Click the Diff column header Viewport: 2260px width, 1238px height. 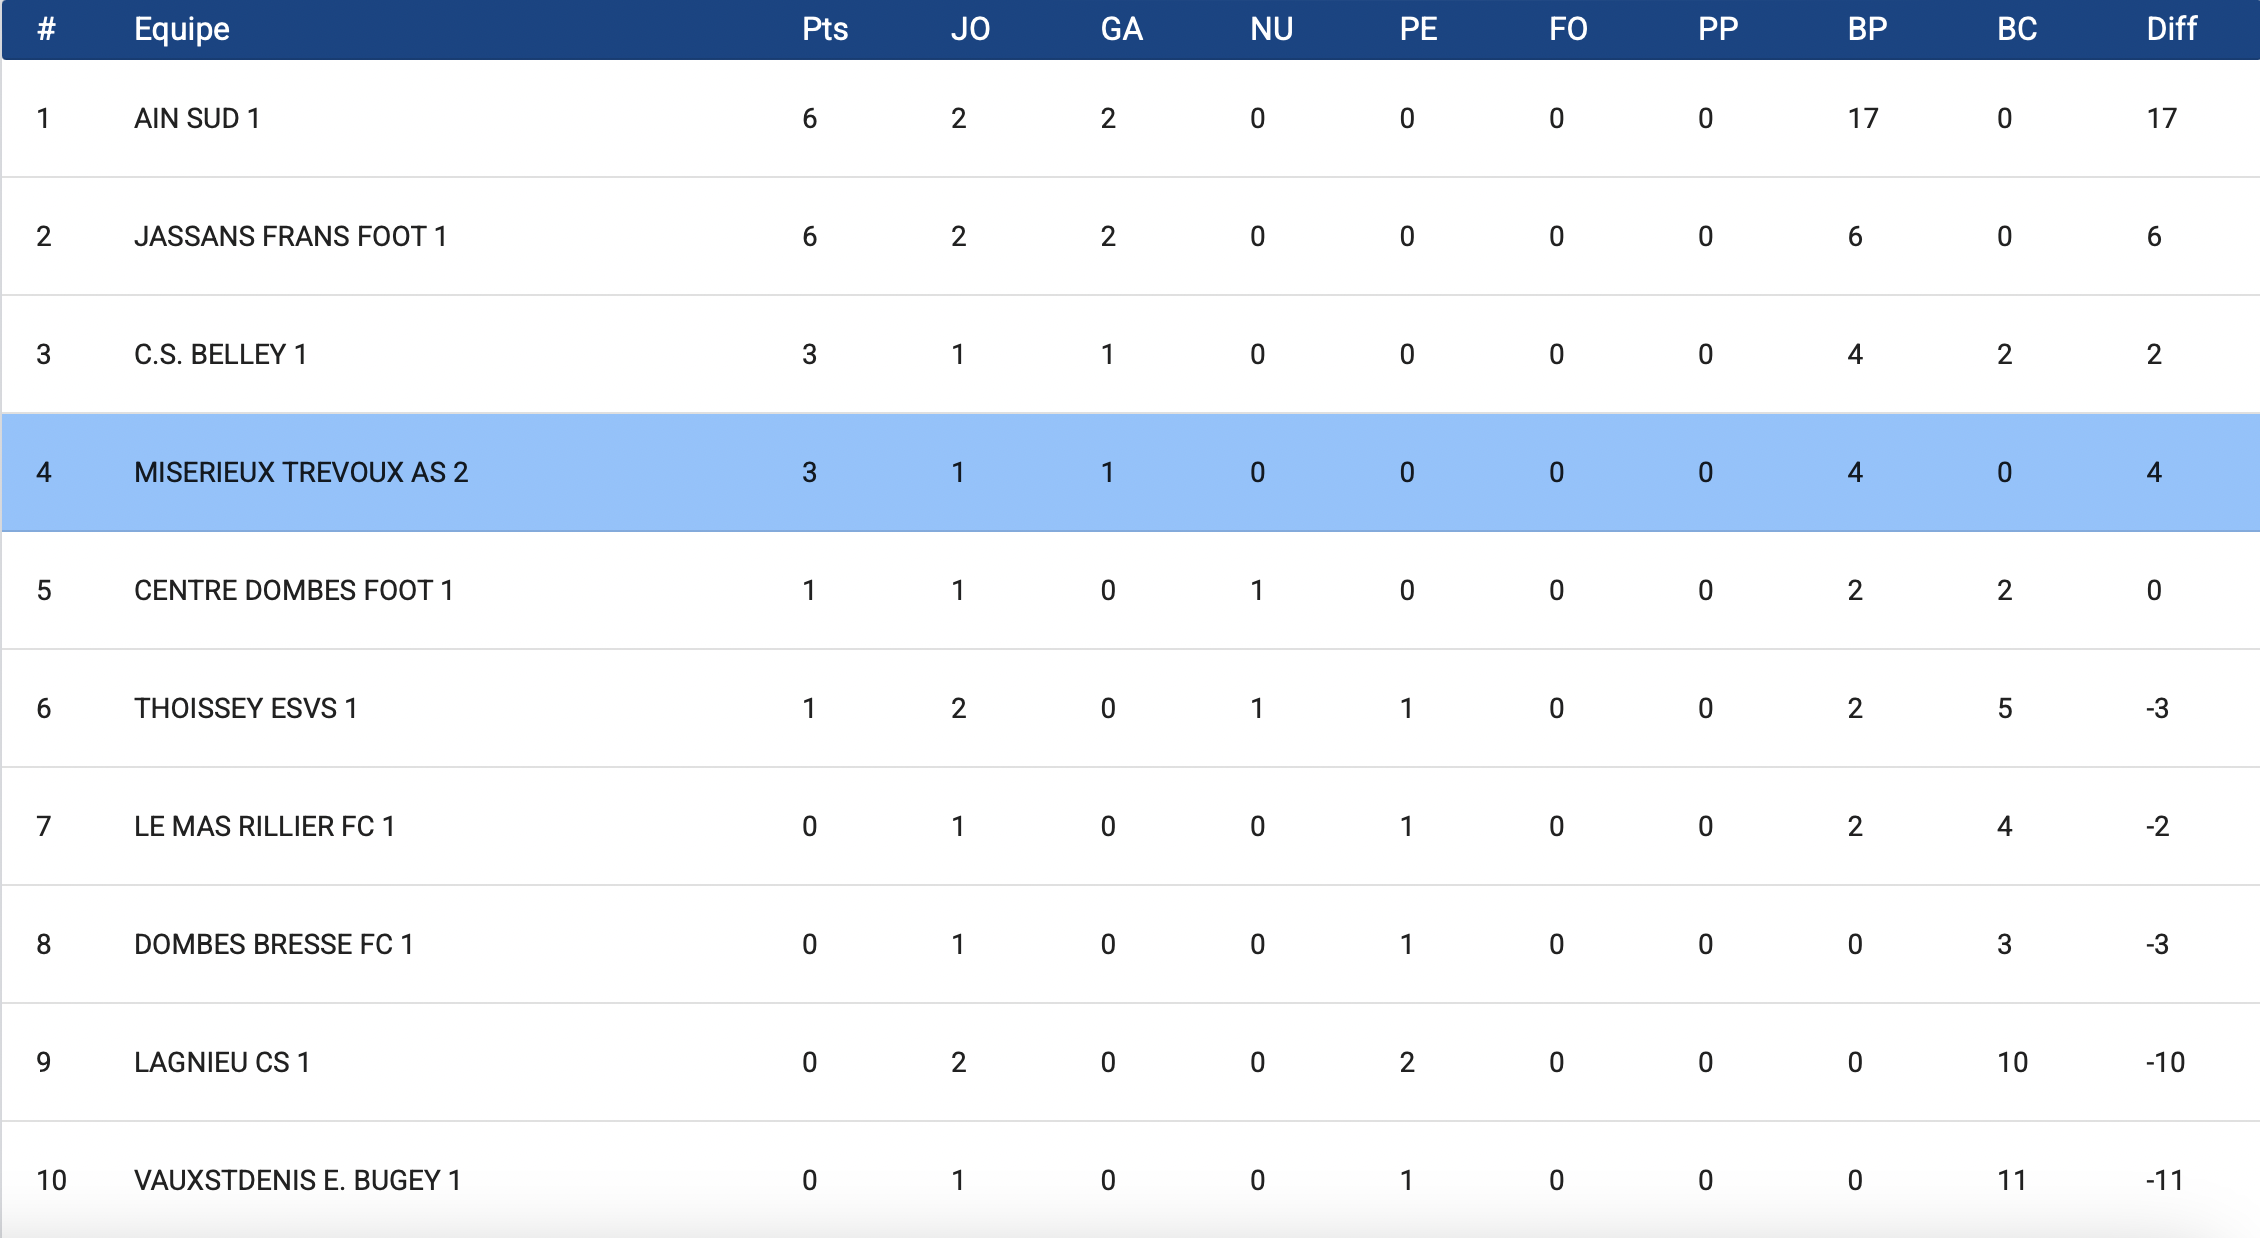click(2171, 29)
